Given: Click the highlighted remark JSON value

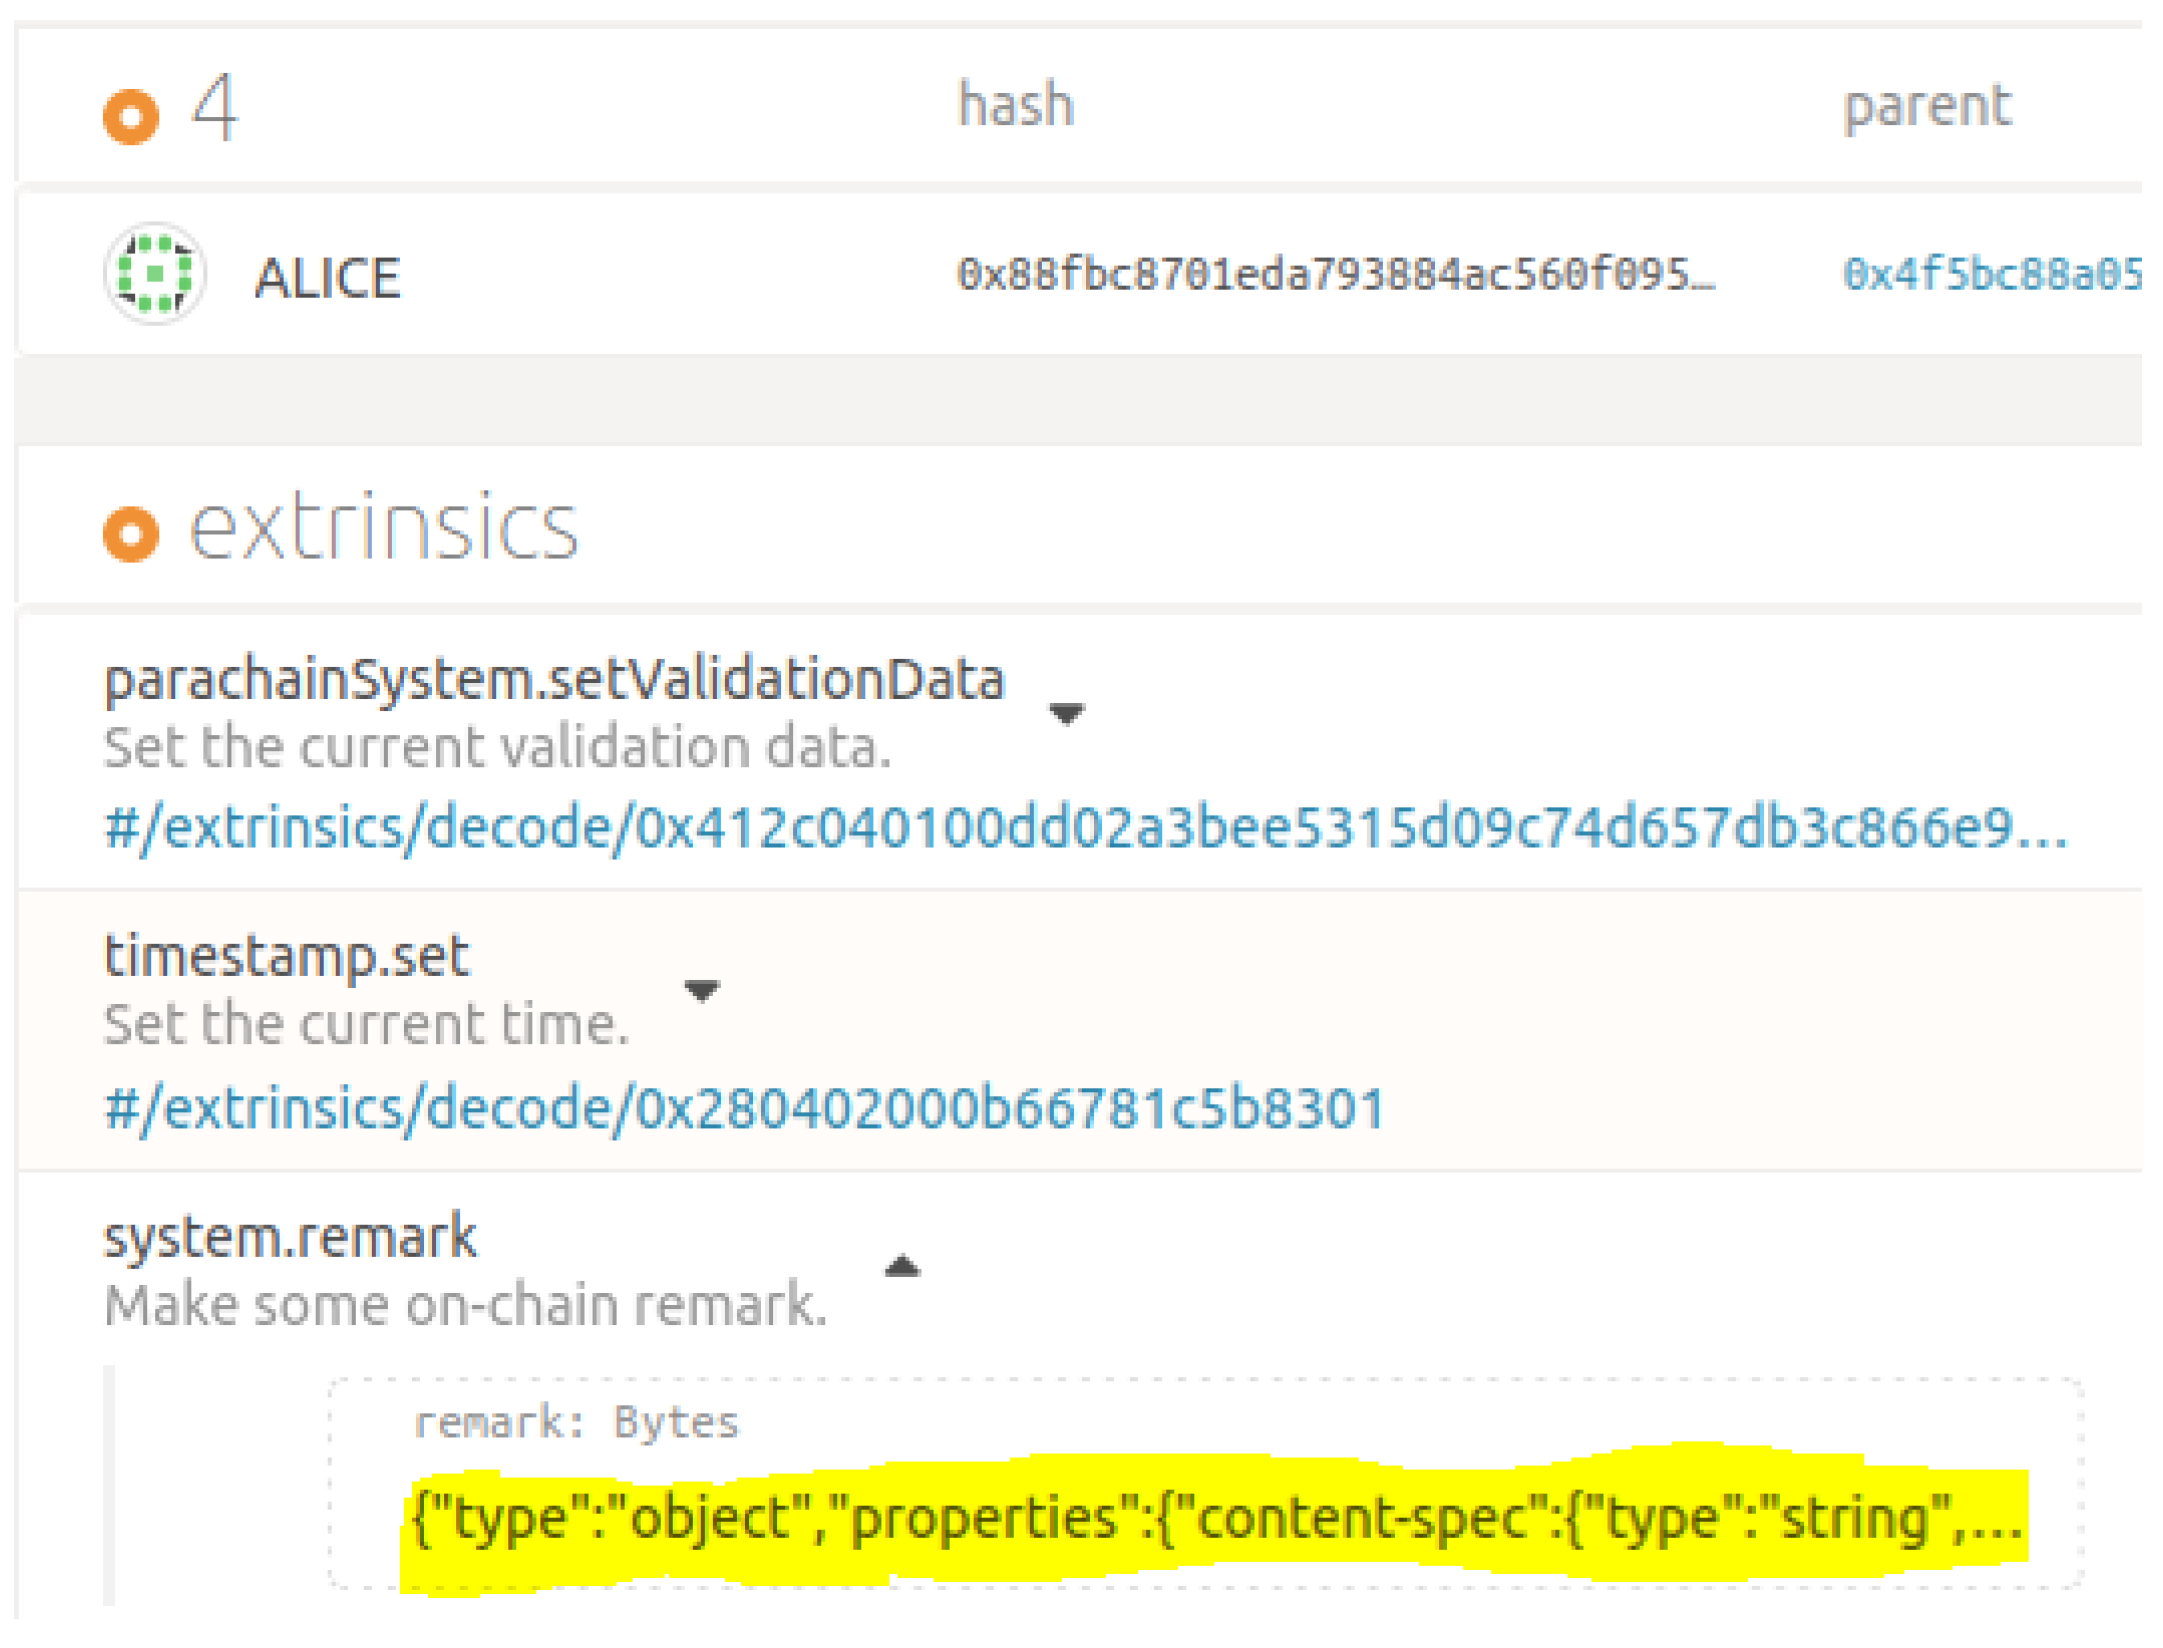Looking at the screenshot, I should pos(1215,1518).
